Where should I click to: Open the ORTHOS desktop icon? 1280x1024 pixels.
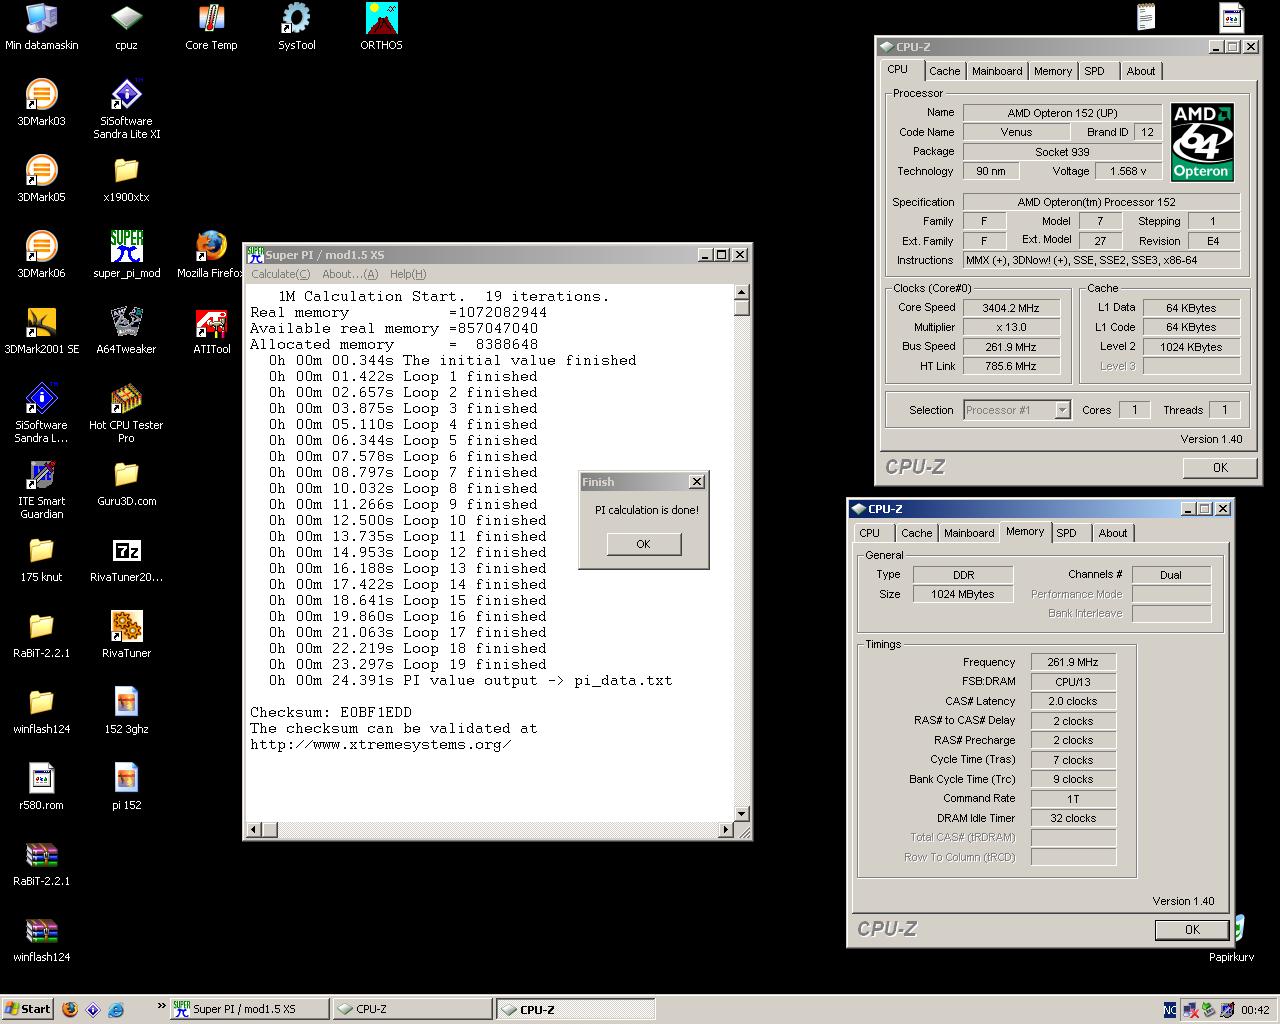coord(381,26)
